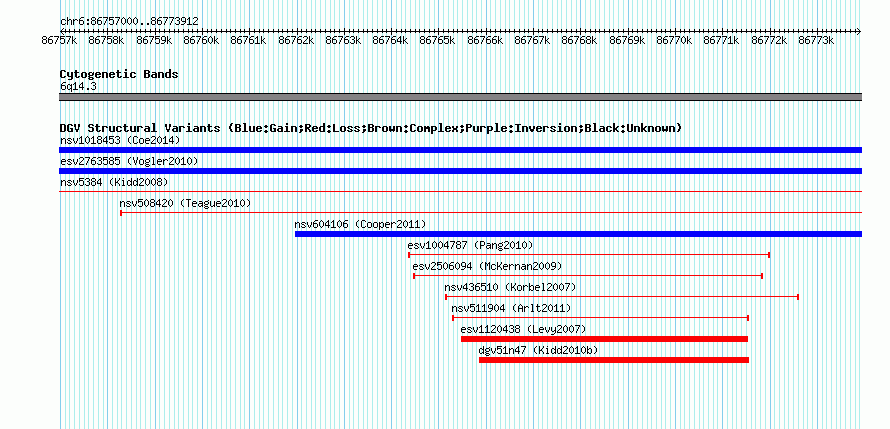The image size is (890, 429).
Task: Select the red nsv511904 loss line
Action: click(601, 318)
